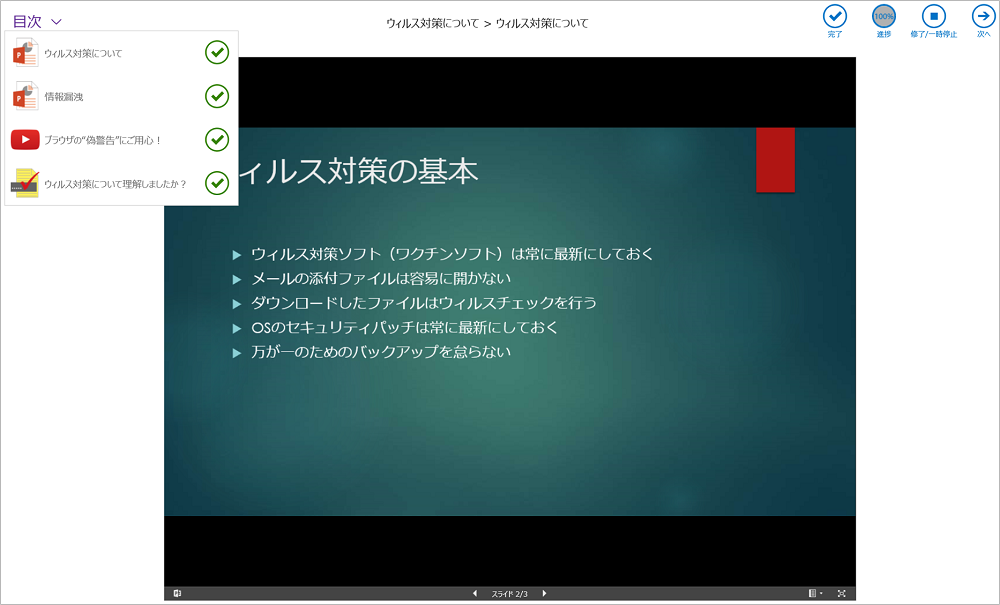Viewport: 1000px width, 605px height.
Task: Open the ウィルス対策について理解しましたか？ quiz entry
Action: click(x=115, y=184)
